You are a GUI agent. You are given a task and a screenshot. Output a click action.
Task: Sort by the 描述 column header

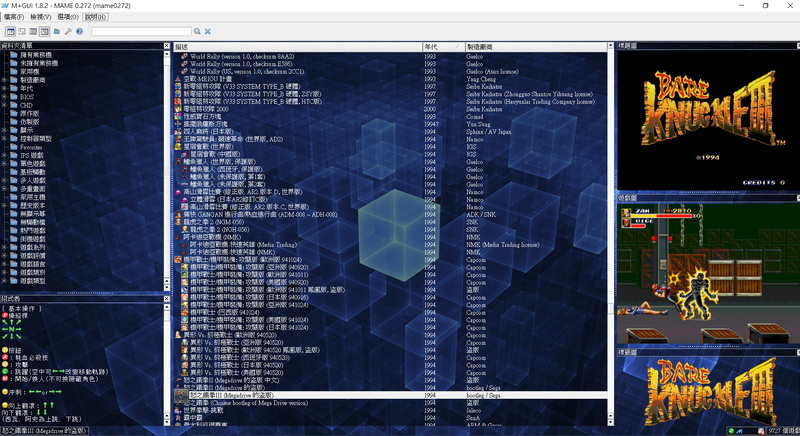(297, 47)
